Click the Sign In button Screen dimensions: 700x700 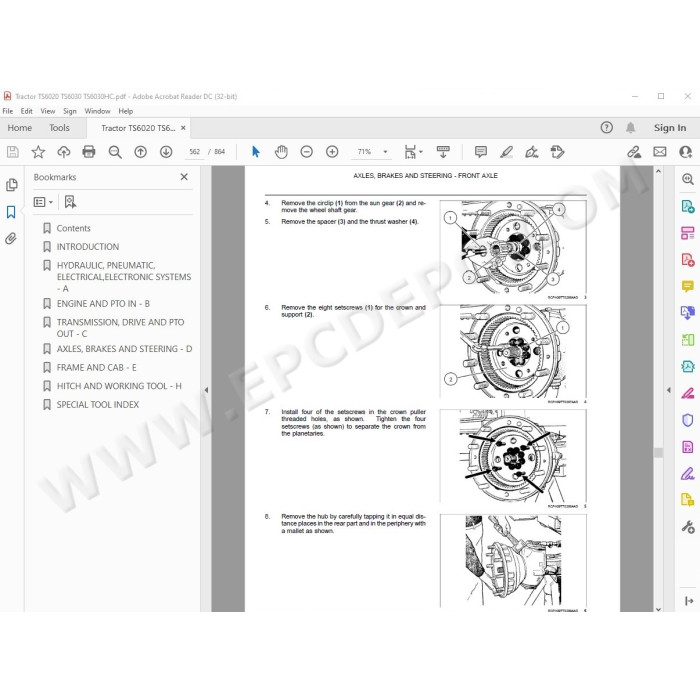(670, 128)
